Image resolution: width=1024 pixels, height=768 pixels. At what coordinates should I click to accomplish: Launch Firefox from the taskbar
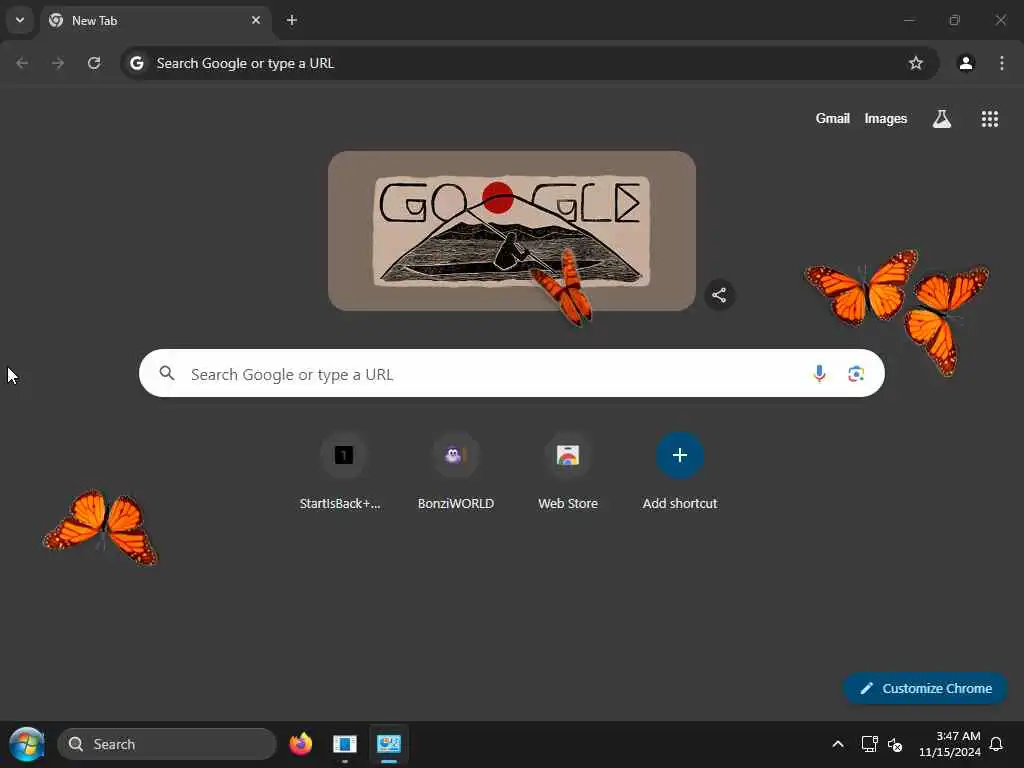pos(300,744)
